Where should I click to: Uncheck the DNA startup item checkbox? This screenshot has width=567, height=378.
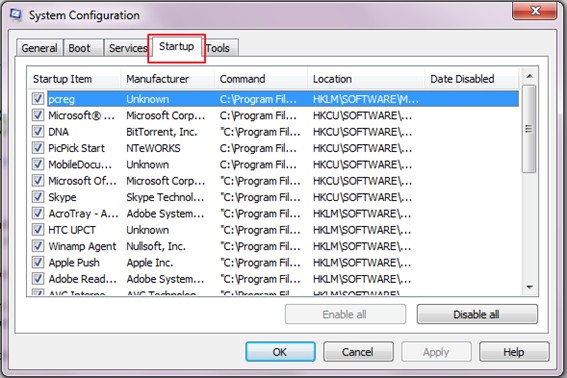pos(38,131)
